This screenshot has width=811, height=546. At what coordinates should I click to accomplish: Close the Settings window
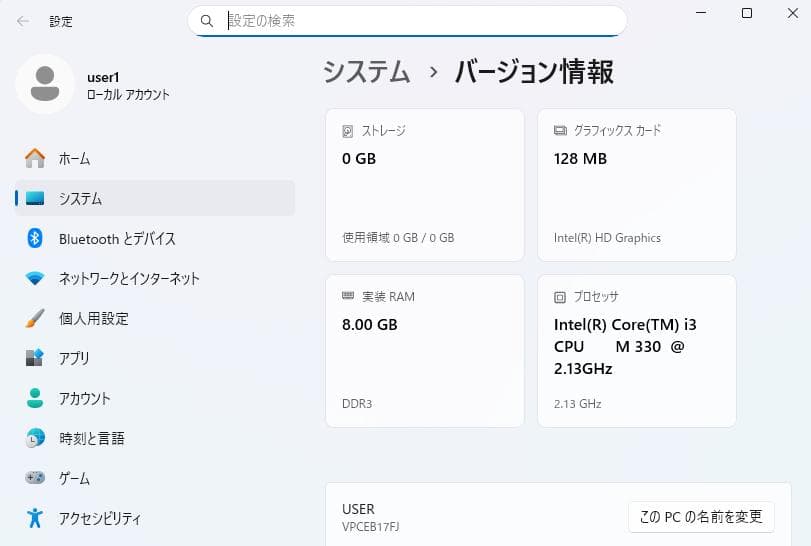click(x=793, y=13)
